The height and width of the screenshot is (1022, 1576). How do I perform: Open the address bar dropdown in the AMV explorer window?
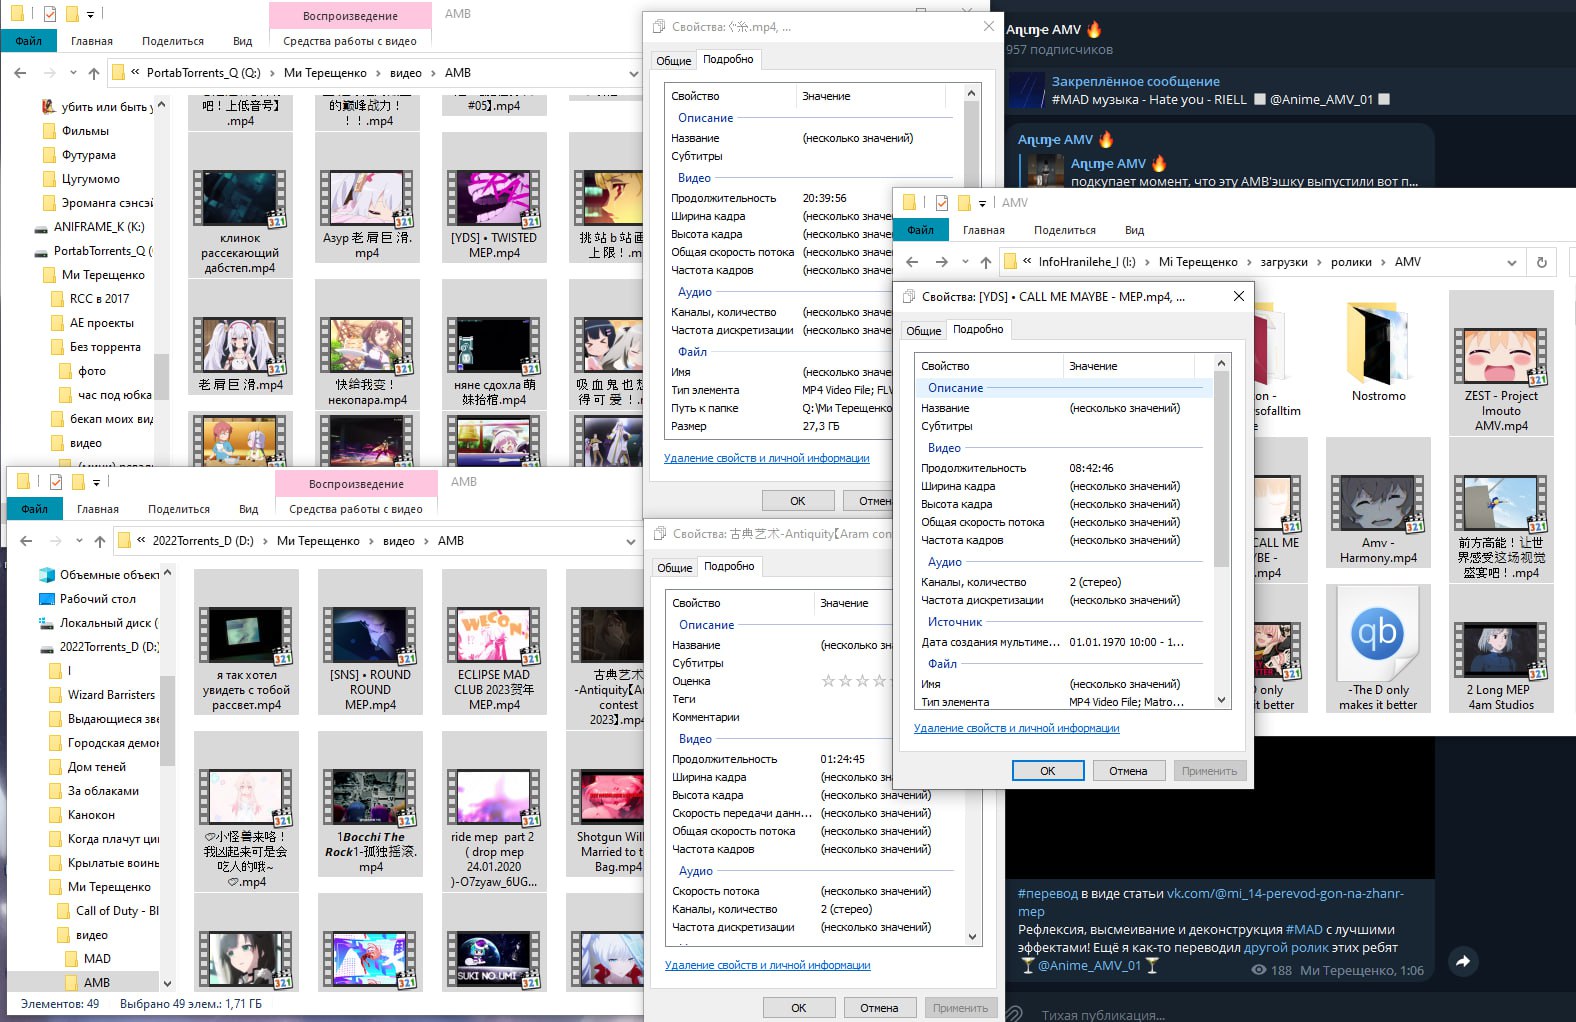(x=1511, y=262)
